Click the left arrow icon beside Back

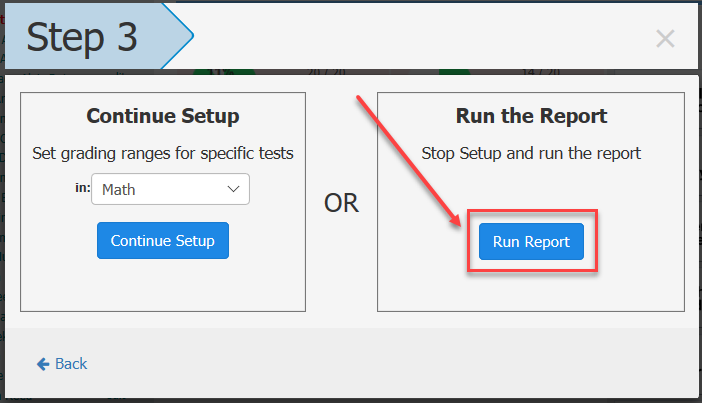[43, 364]
